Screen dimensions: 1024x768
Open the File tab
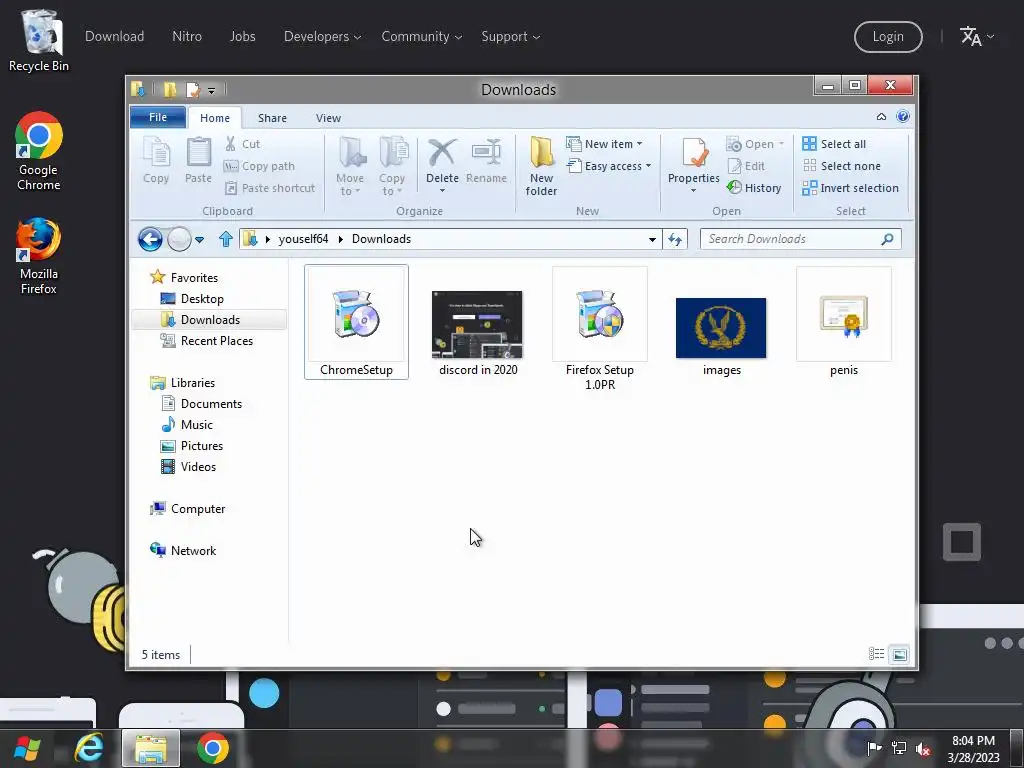coord(158,117)
